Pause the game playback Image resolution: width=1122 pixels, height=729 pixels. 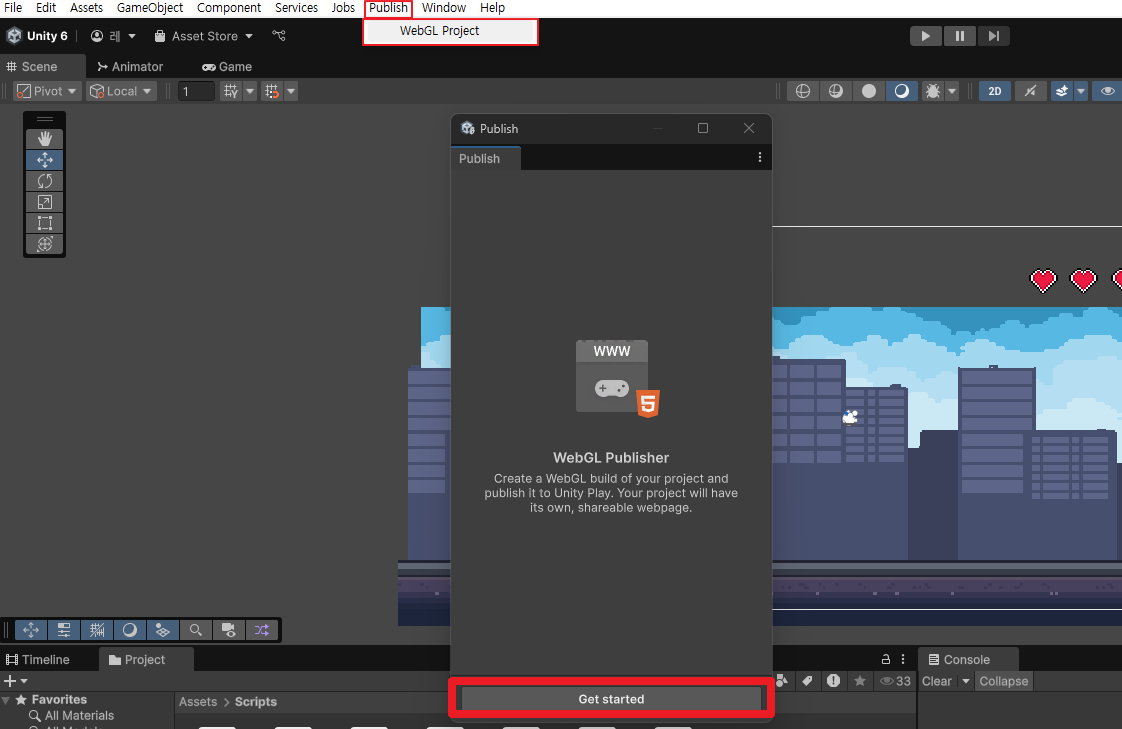(x=960, y=36)
